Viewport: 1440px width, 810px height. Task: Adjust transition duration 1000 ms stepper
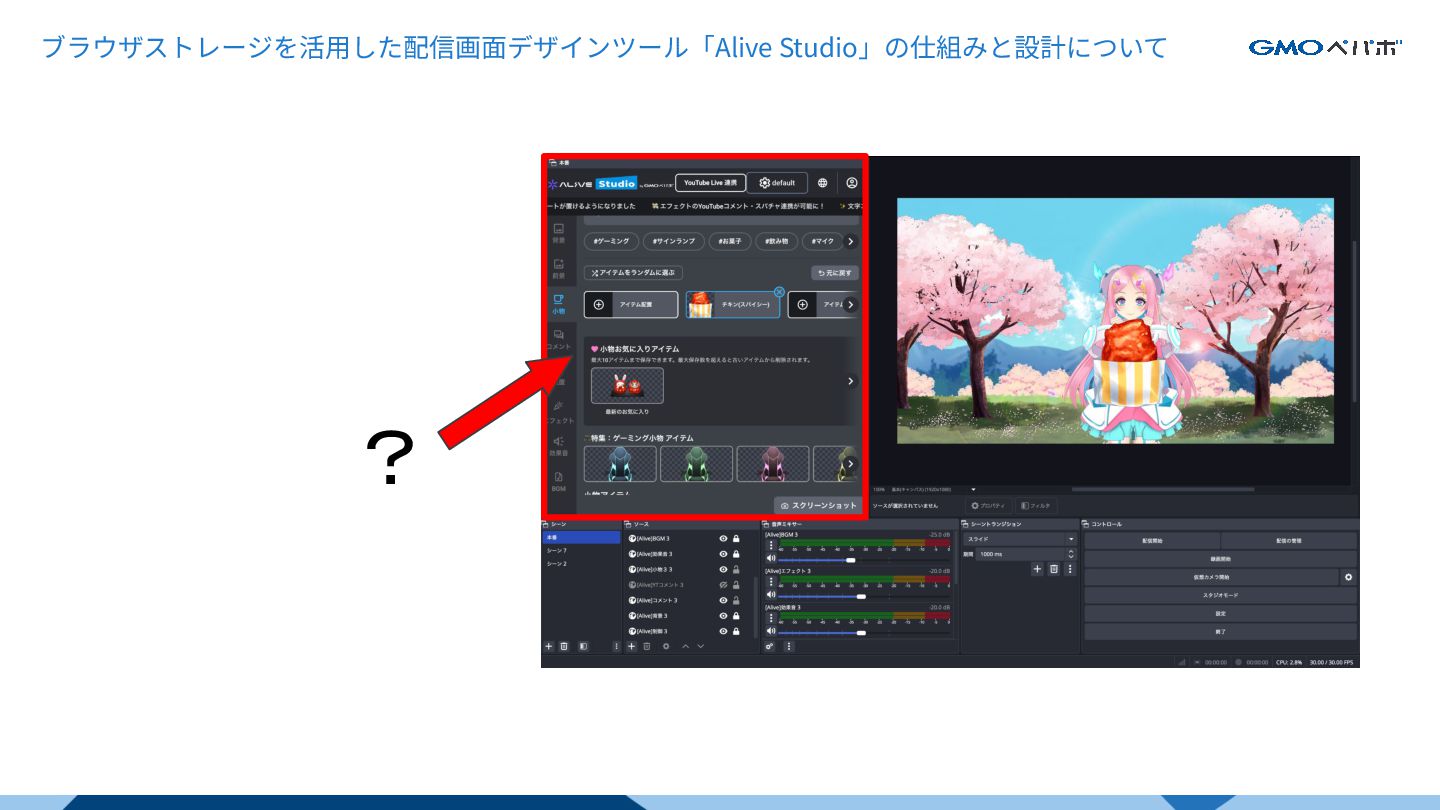(1070, 554)
